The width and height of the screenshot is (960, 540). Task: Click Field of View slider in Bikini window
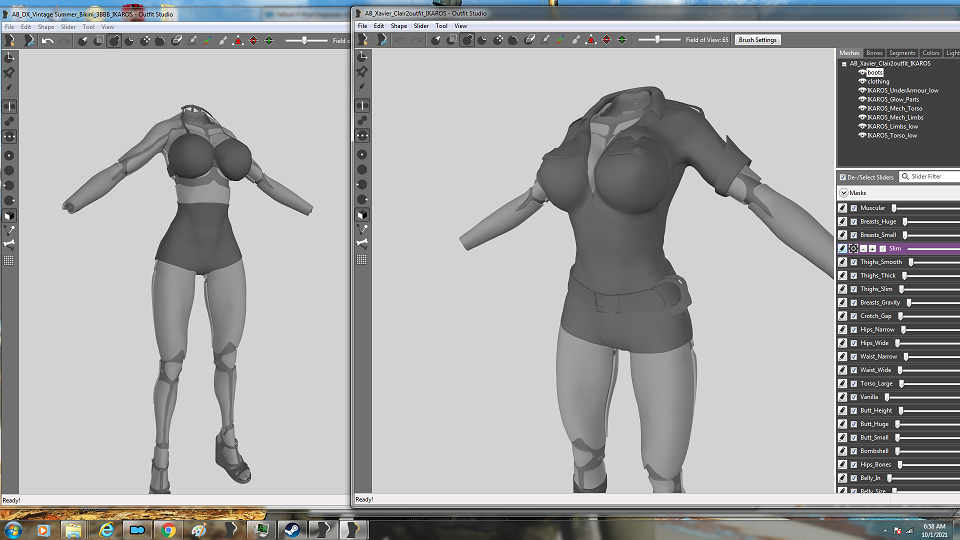coord(306,40)
